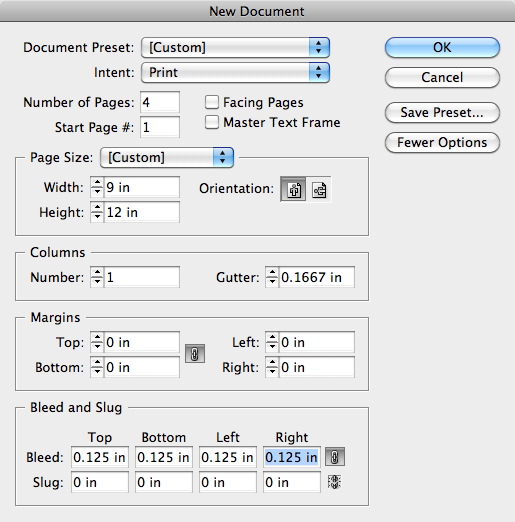Screen dimensions: 515x522
Task: Click the Start Page # field
Action: 160,127
